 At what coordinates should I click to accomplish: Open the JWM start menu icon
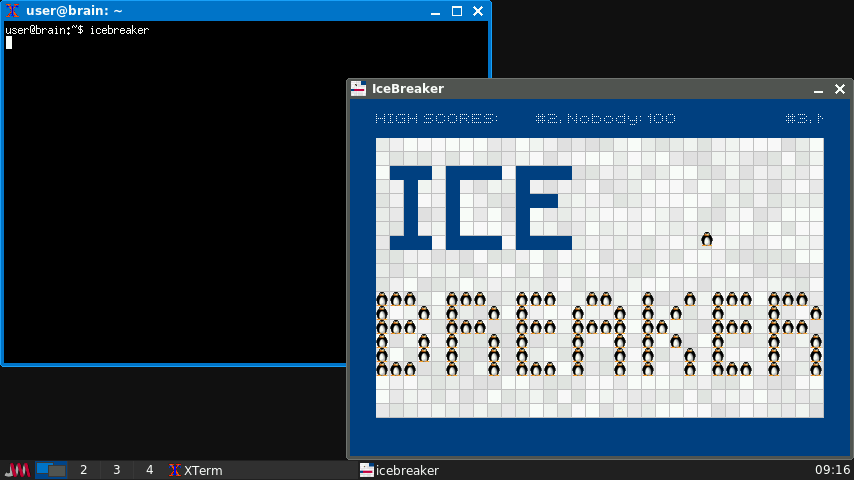[17, 470]
